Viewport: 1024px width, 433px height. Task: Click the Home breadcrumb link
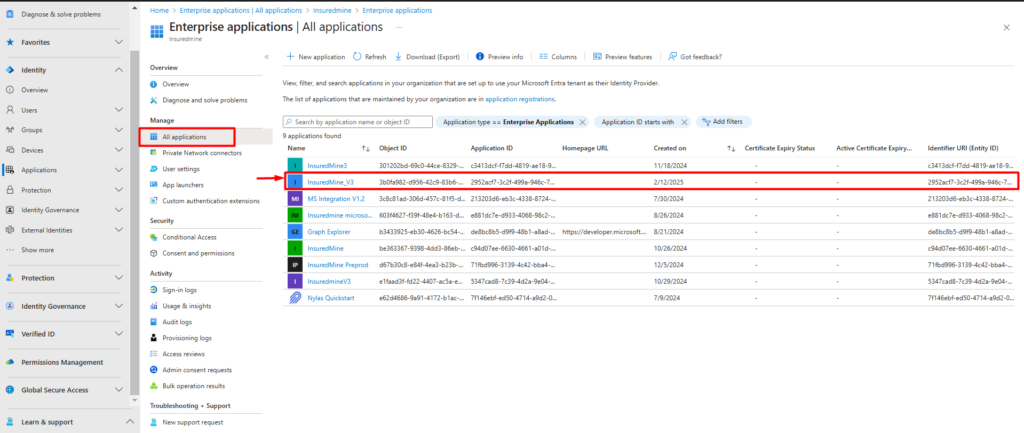point(159,10)
